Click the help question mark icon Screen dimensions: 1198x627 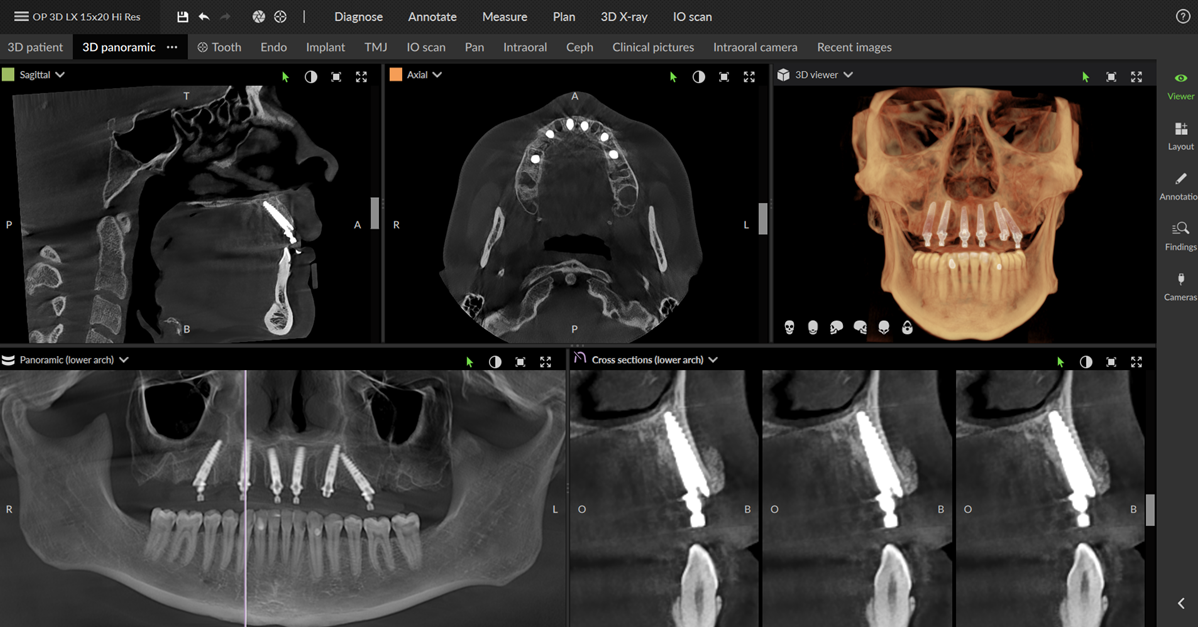[1183, 17]
